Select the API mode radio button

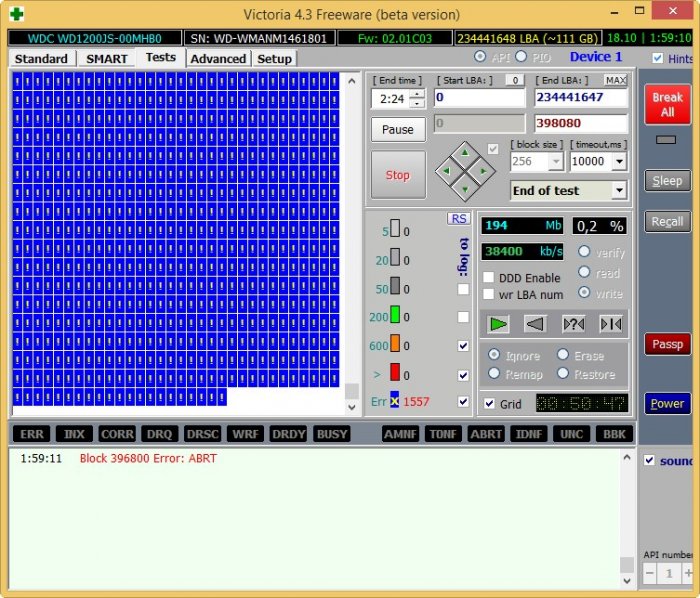480,57
